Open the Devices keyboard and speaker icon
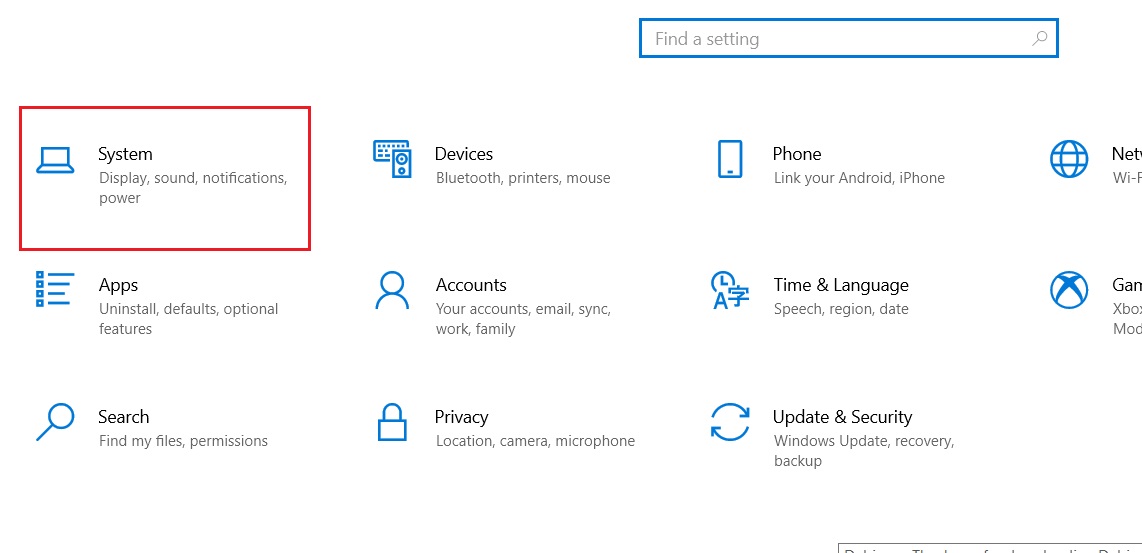 [x=393, y=159]
